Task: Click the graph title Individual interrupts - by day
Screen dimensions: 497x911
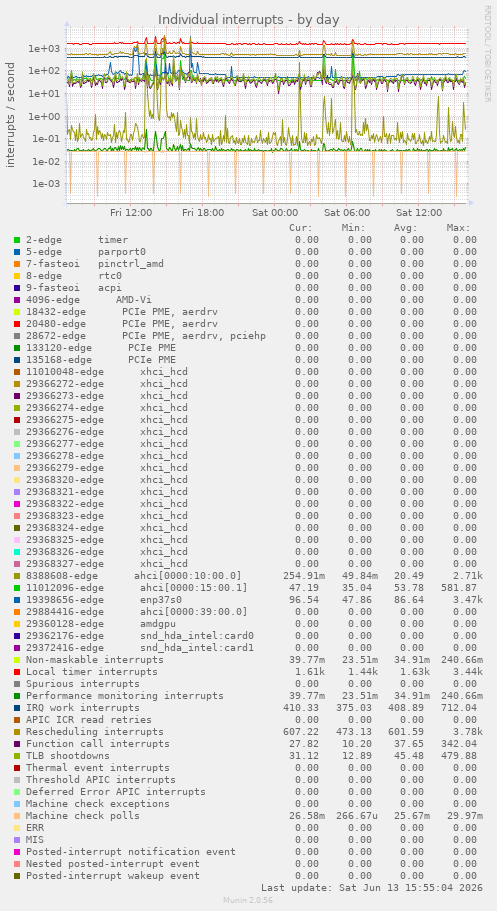Action: coord(249,20)
